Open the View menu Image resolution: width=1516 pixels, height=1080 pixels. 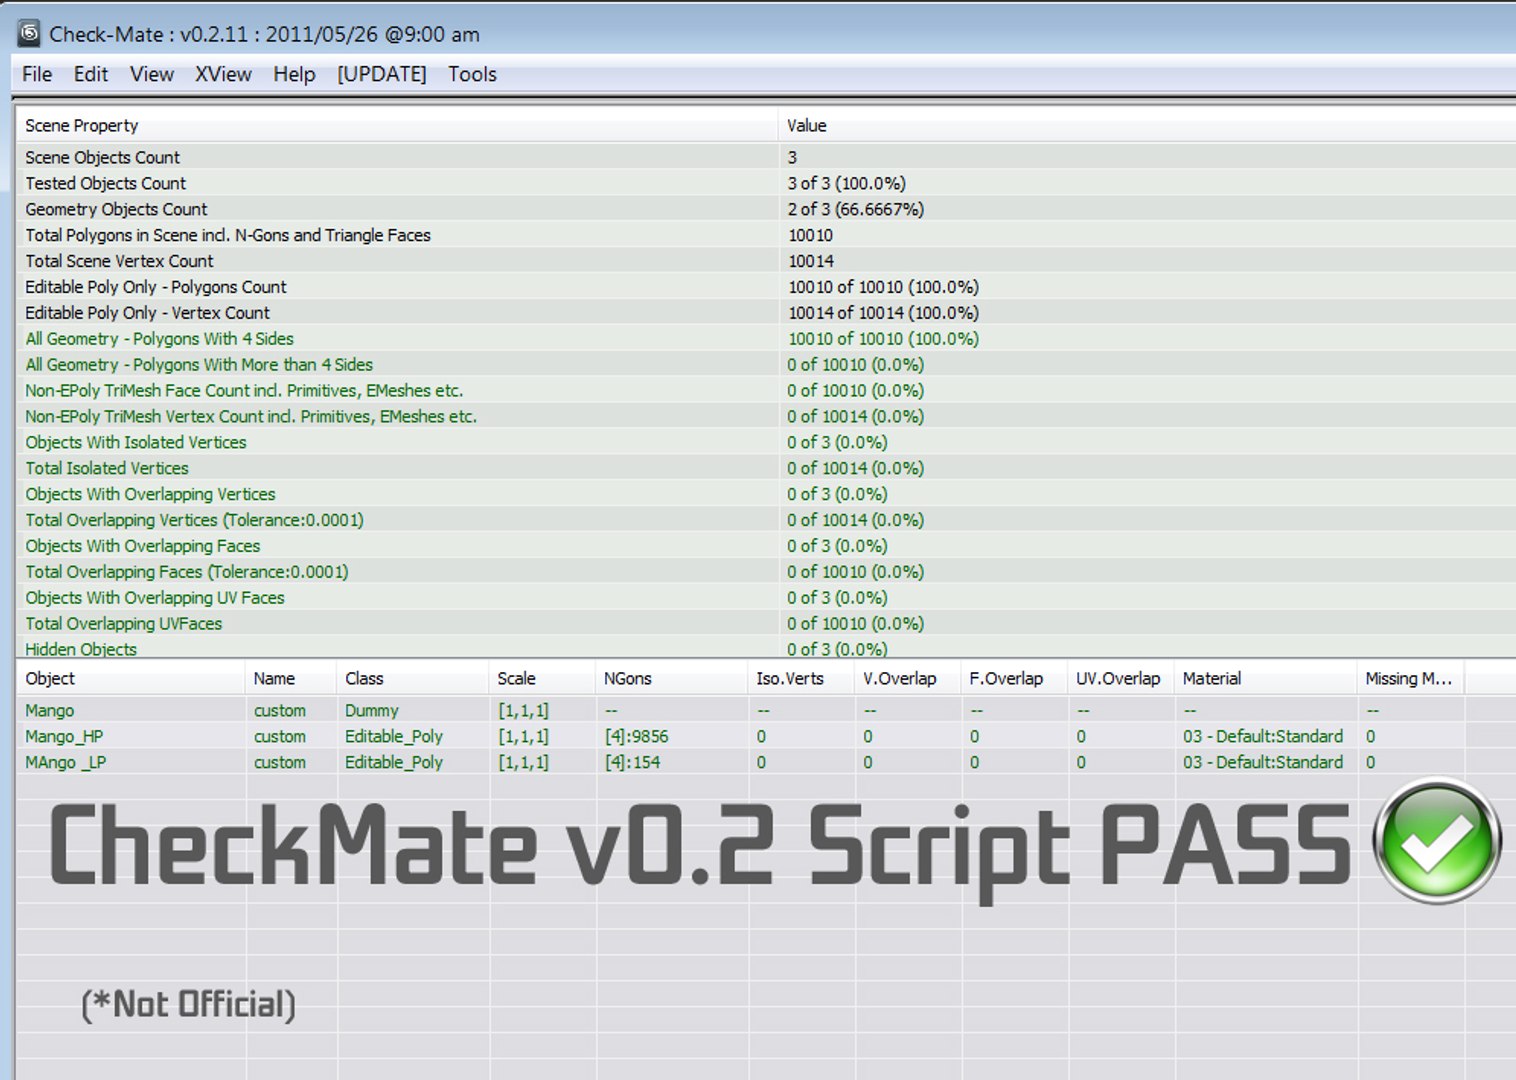152,74
